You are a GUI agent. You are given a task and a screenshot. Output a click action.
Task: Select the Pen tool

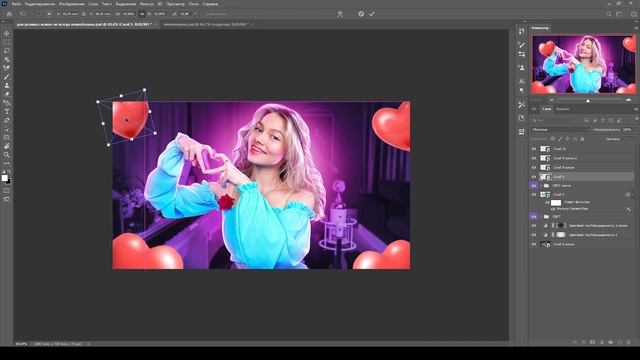coord(7,120)
